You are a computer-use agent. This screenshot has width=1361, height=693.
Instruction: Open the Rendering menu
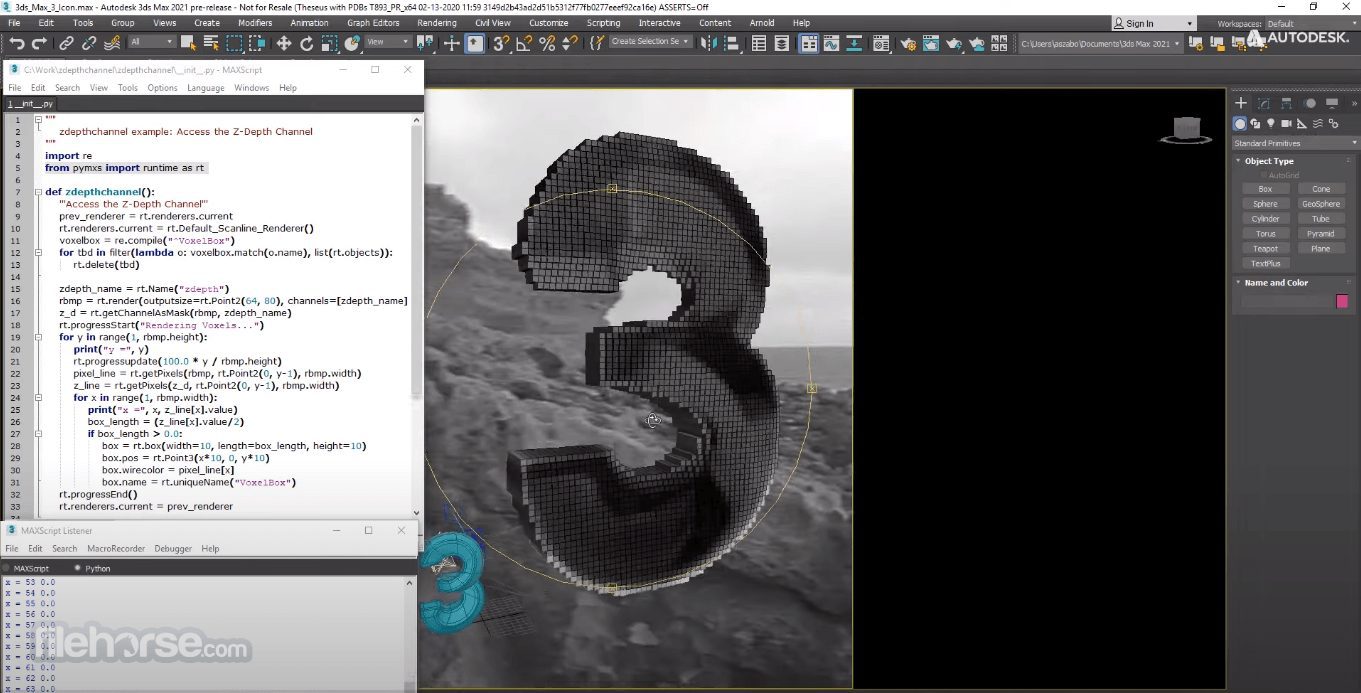coord(436,23)
